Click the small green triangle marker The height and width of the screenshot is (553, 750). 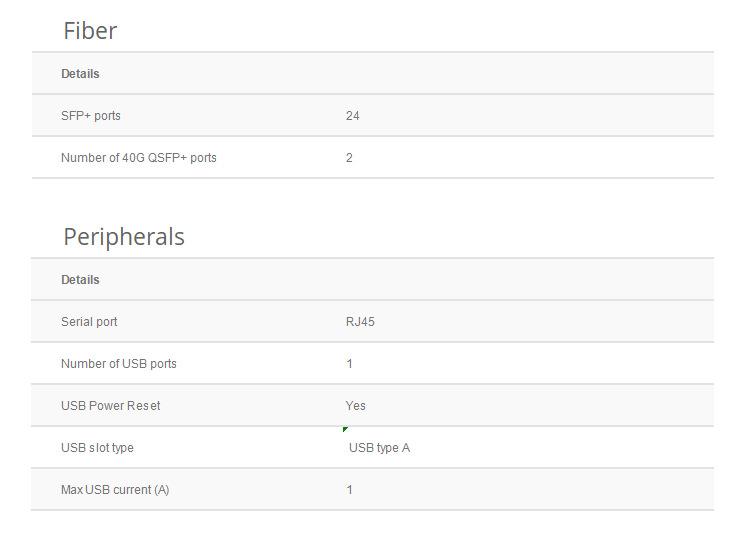(345, 429)
